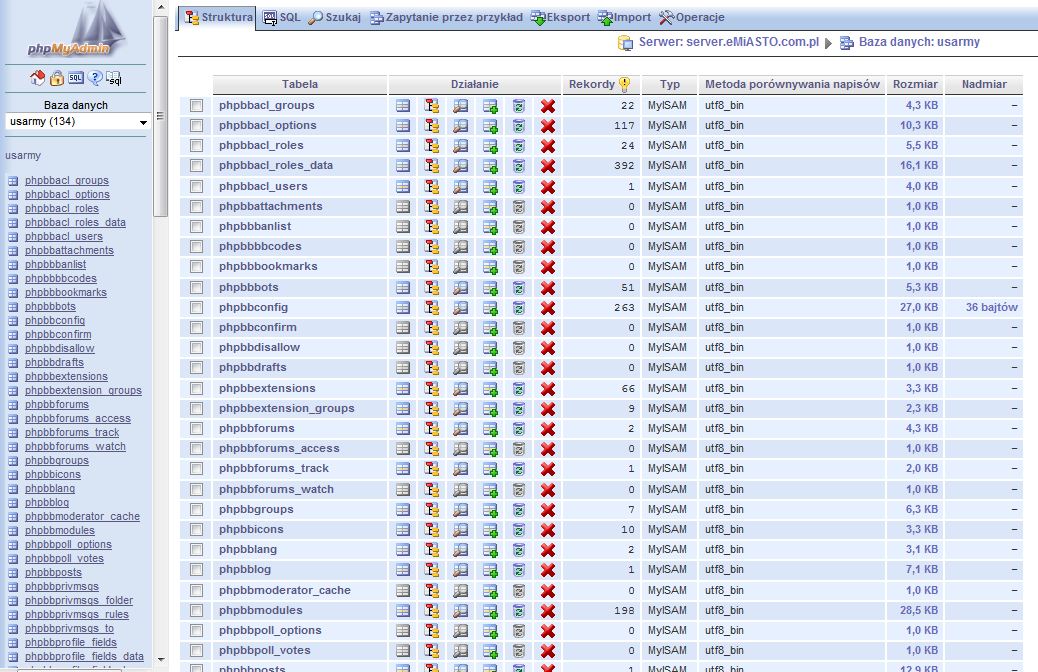Check the phpbbacl_users row checkbox
Image resolution: width=1038 pixels, height=672 pixels.
tap(196, 186)
